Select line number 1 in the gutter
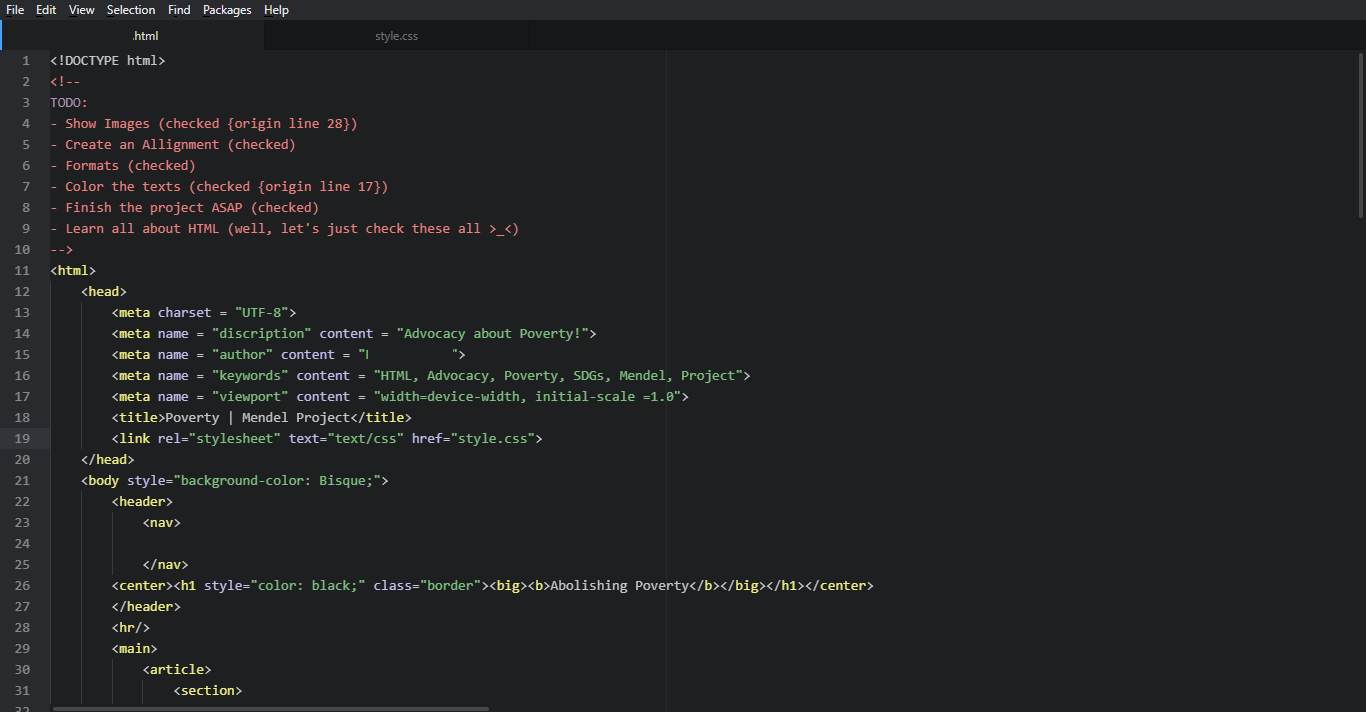The height and width of the screenshot is (712, 1366). 26,60
